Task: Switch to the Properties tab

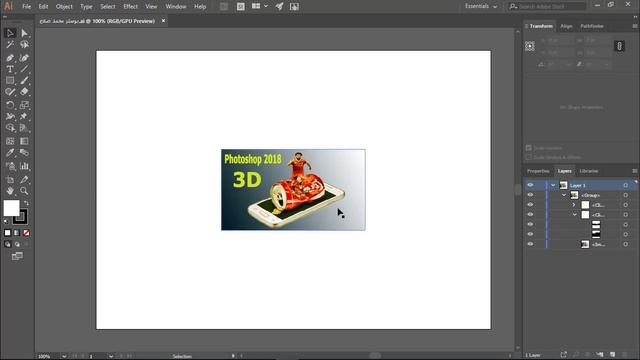Action: 538,171
